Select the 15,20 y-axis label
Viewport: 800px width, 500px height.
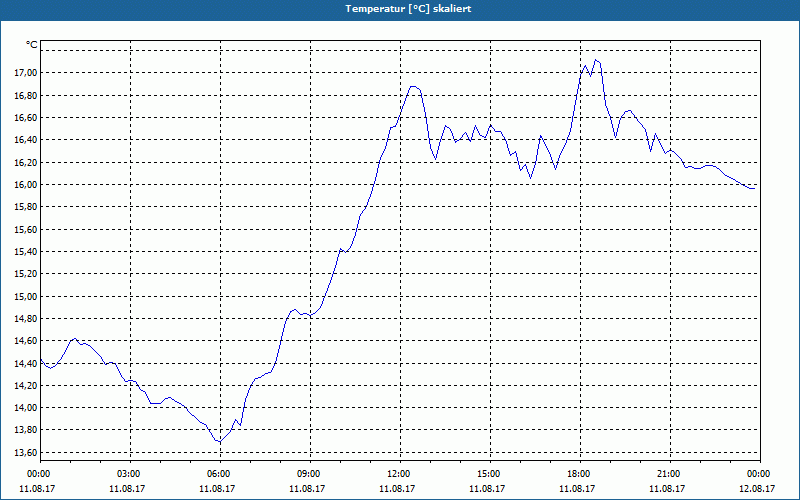[x=26, y=274]
